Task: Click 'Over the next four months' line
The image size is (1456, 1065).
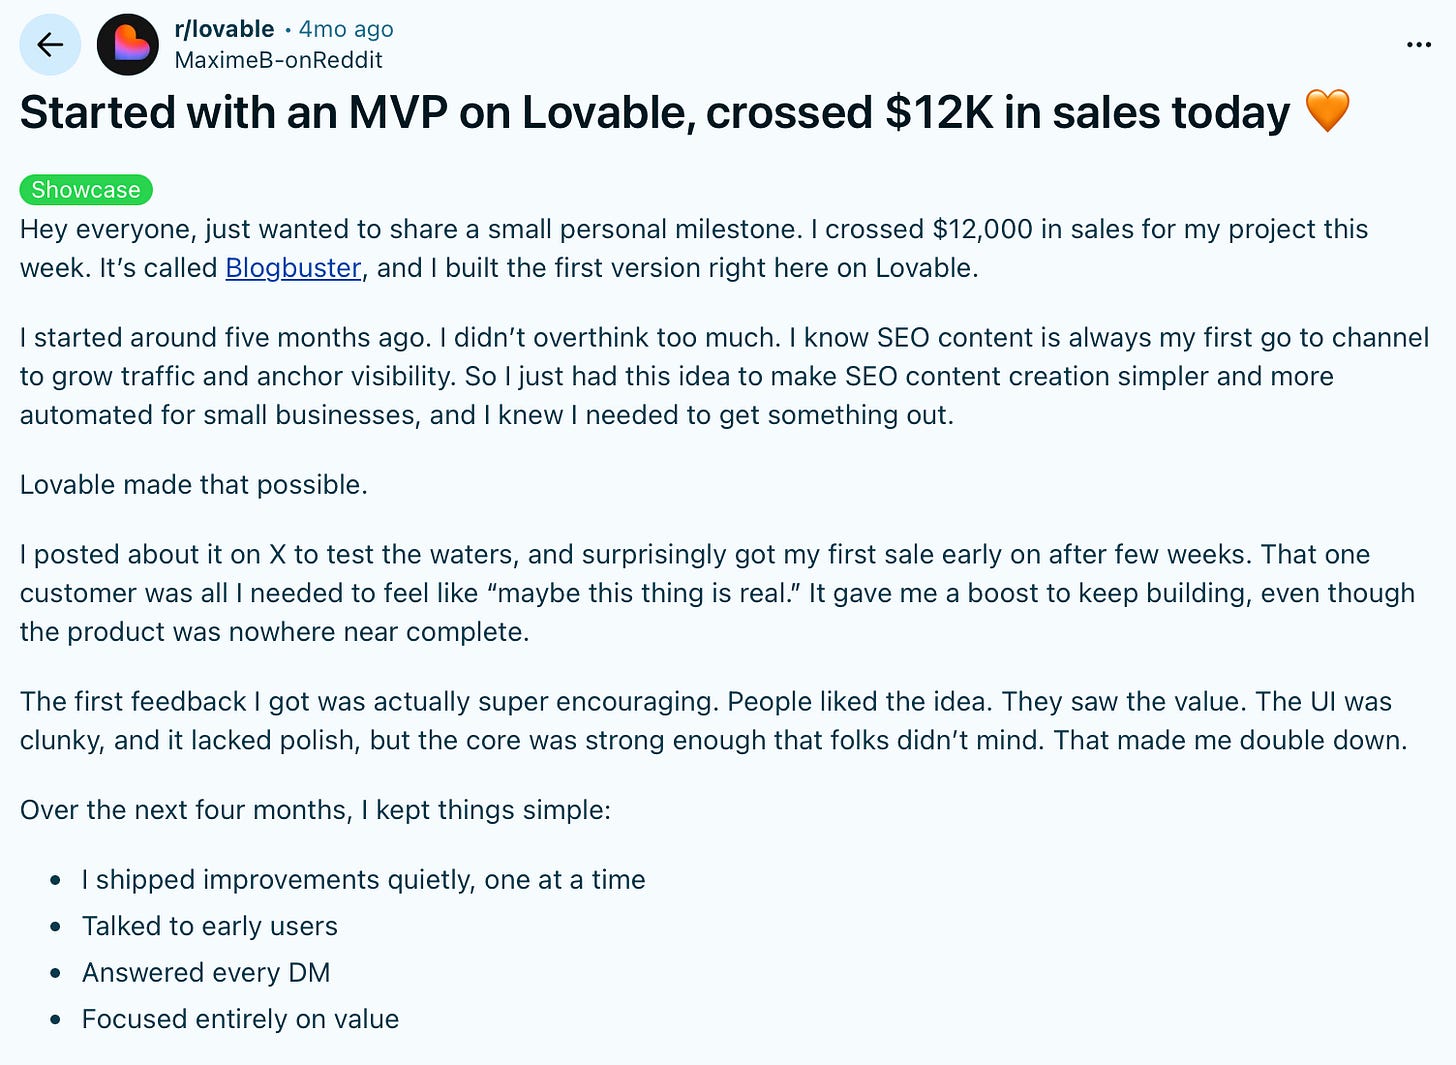Action: click(315, 810)
